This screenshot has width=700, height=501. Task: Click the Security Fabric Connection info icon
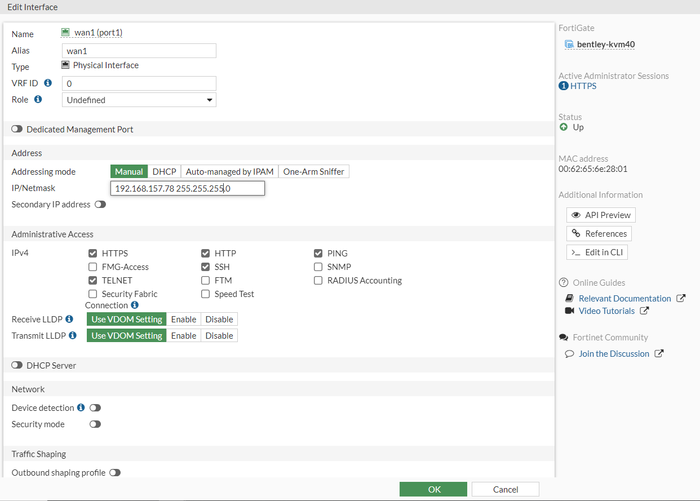click(134, 305)
